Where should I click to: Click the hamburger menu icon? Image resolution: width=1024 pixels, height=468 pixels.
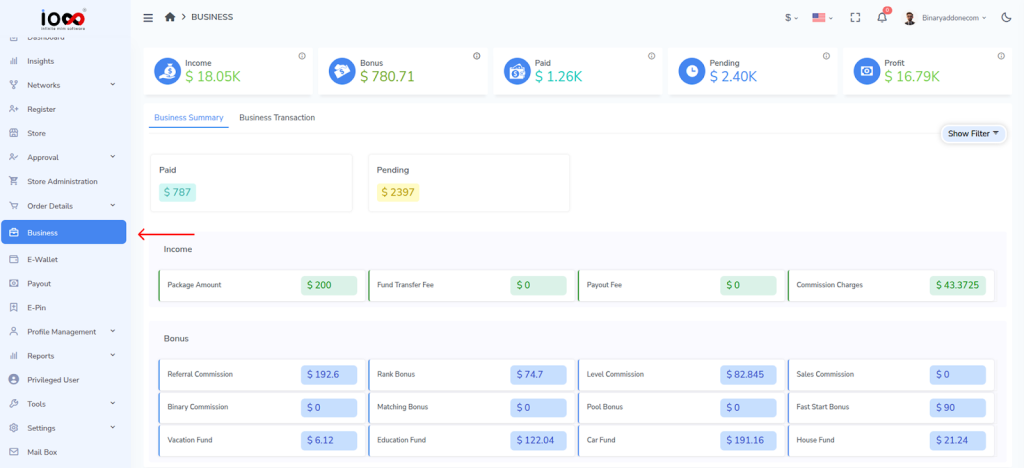[148, 17]
